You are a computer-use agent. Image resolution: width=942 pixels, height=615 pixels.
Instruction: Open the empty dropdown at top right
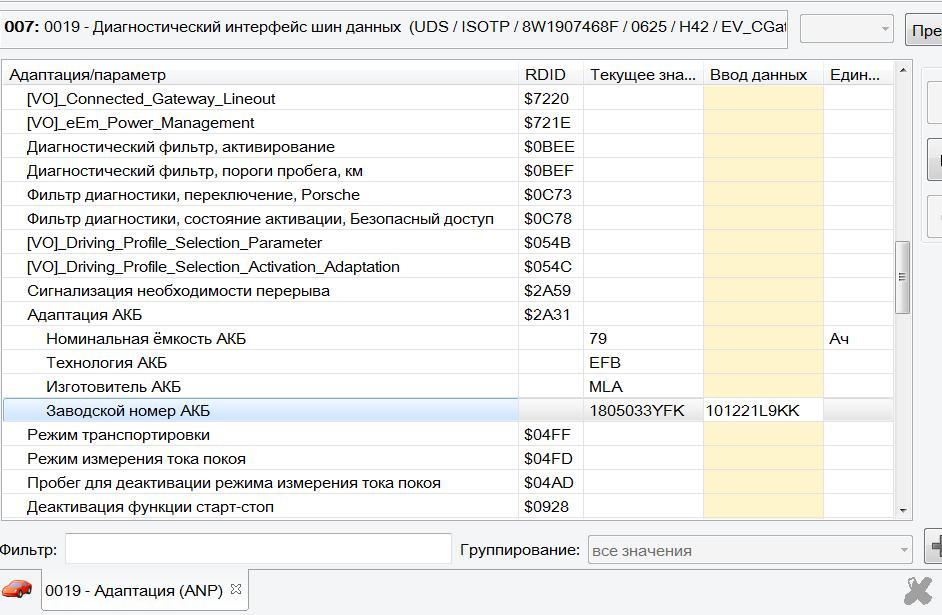coord(846,28)
